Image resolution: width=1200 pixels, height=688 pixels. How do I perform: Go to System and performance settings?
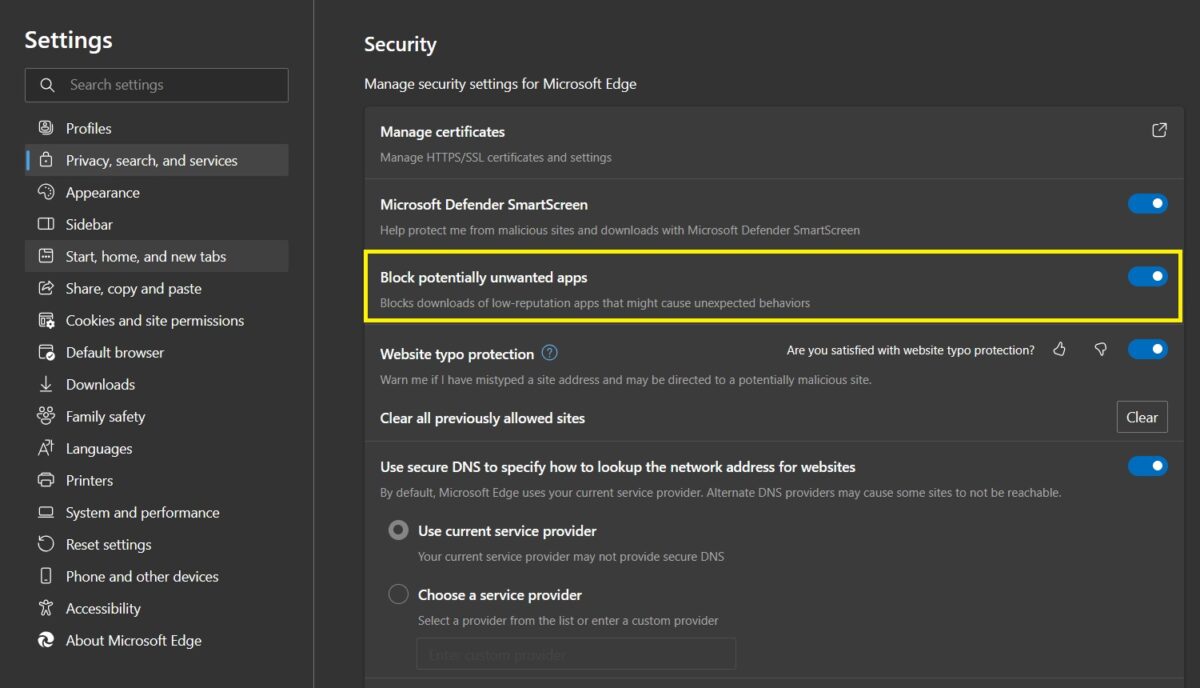pos(157,512)
